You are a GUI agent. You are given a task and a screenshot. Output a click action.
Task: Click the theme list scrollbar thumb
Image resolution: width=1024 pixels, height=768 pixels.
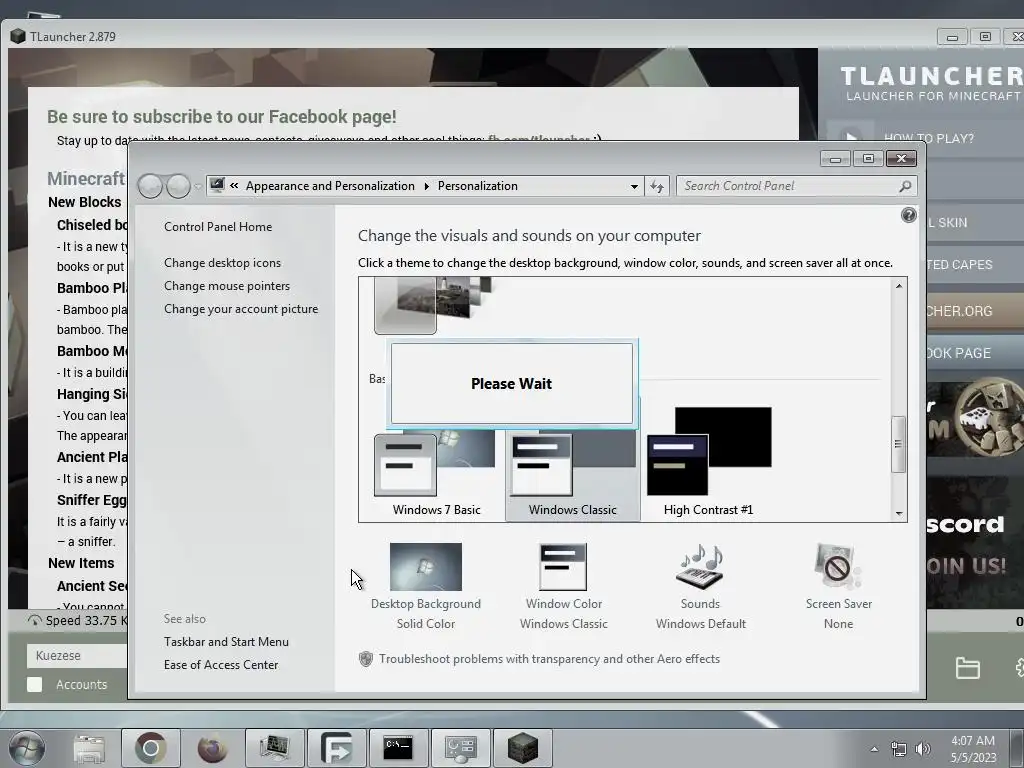(899, 444)
